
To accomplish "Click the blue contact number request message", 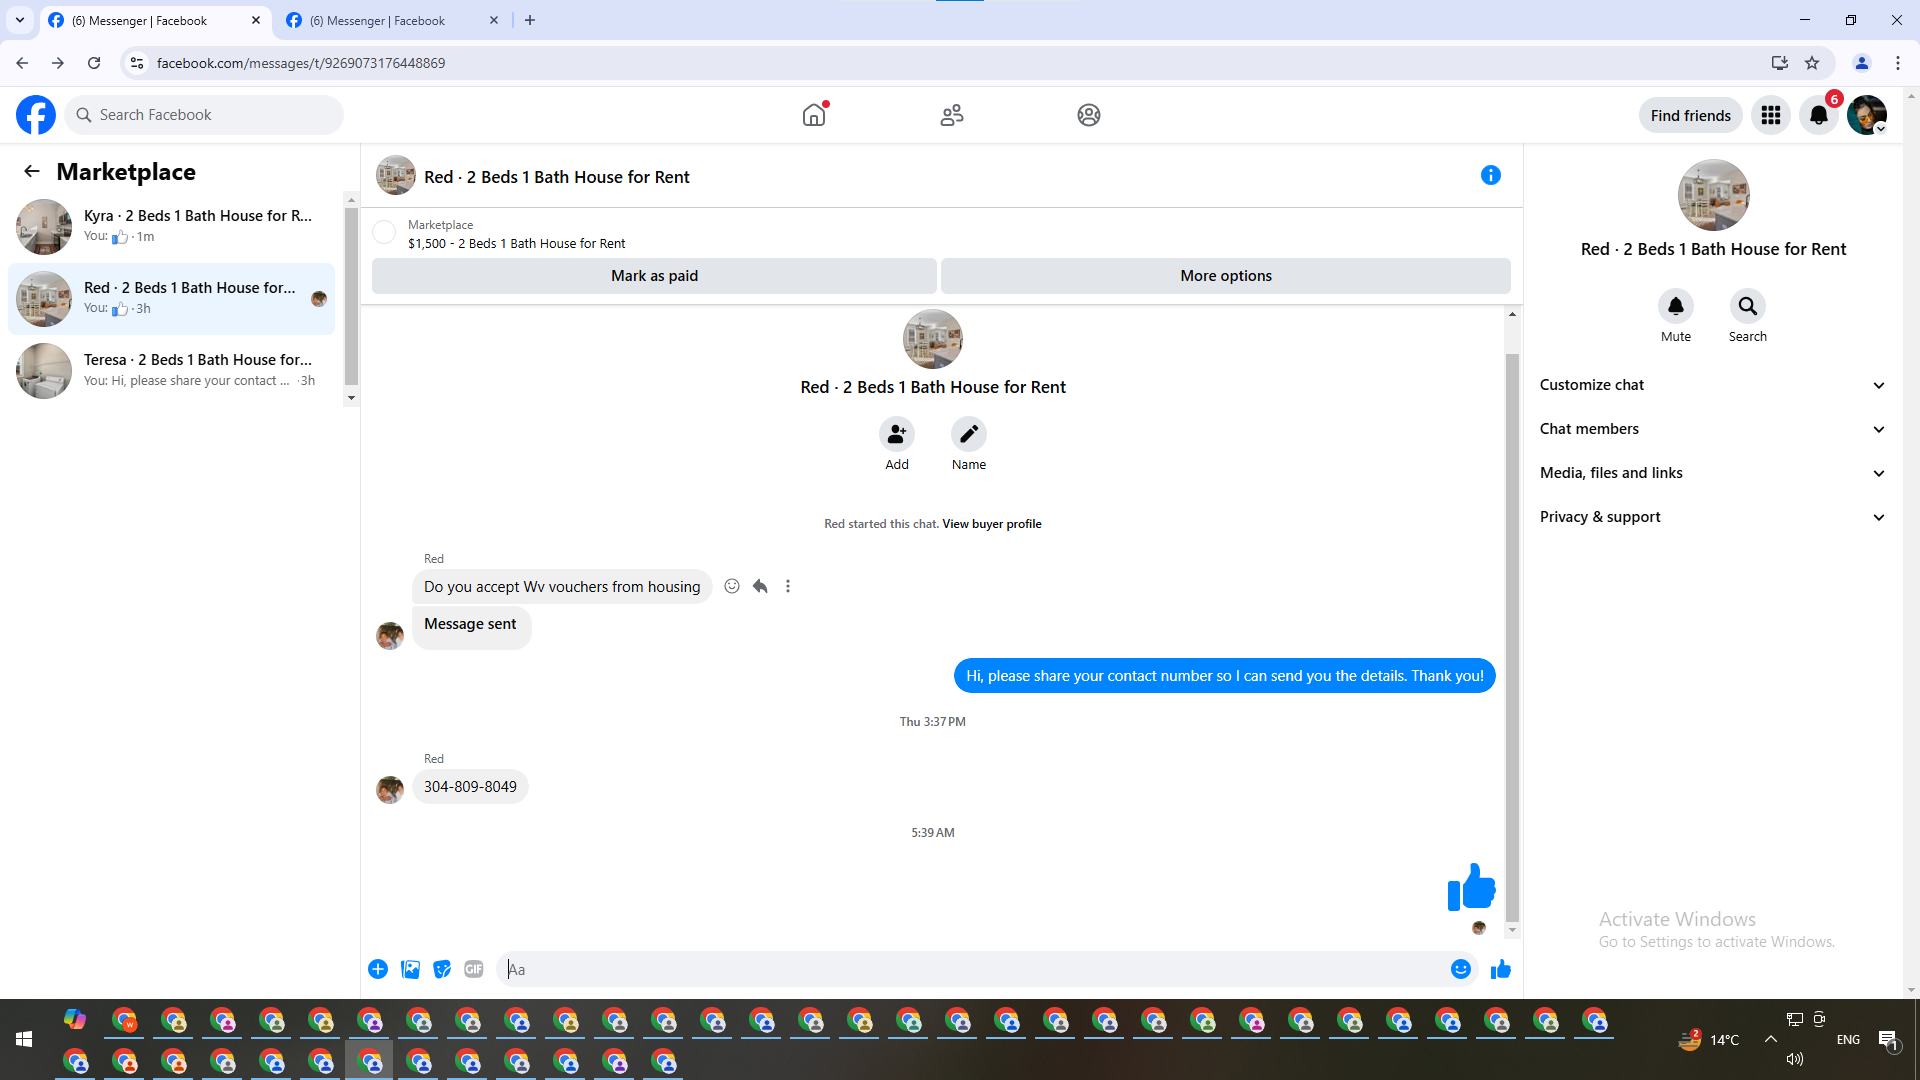I will coord(1224,676).
